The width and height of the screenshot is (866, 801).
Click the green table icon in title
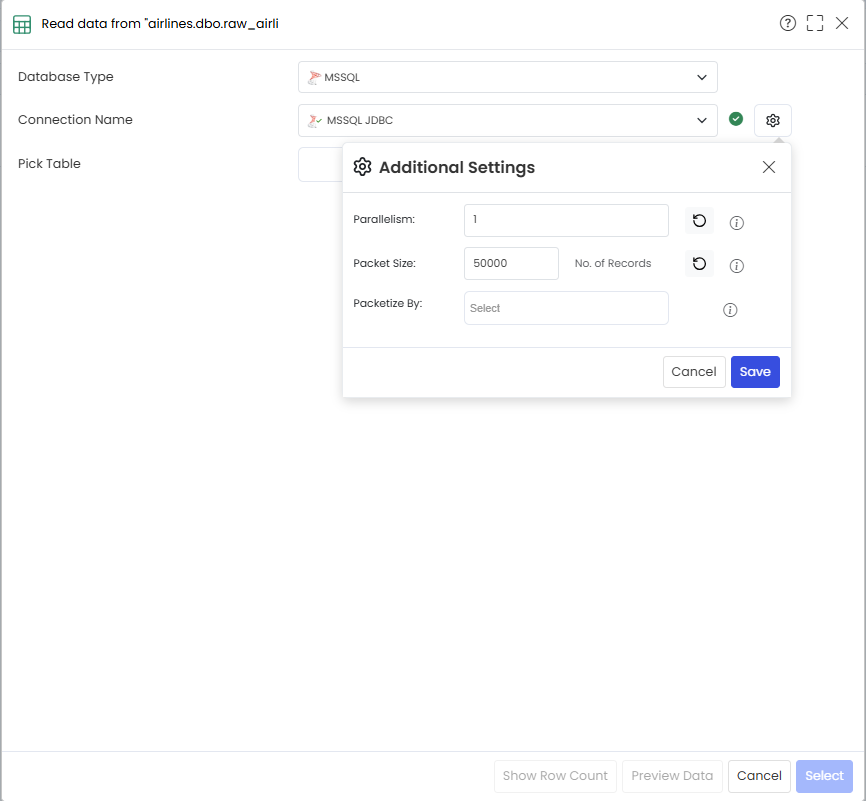pyautogui.click(x=22, y=24)
